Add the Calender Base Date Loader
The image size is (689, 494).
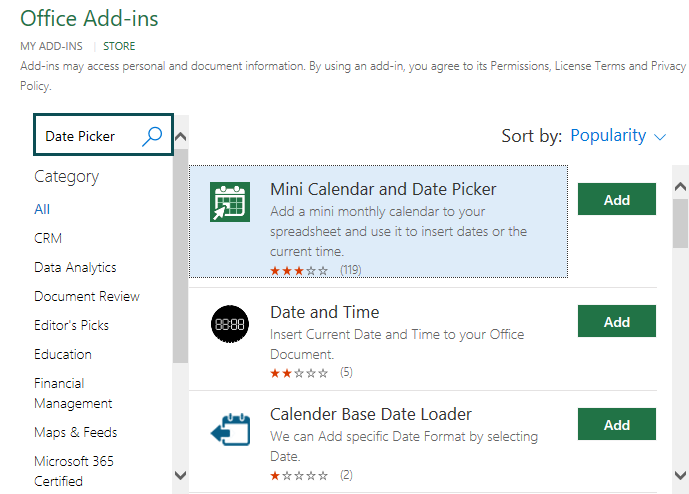pyautogui.click(x=616, y=424)
